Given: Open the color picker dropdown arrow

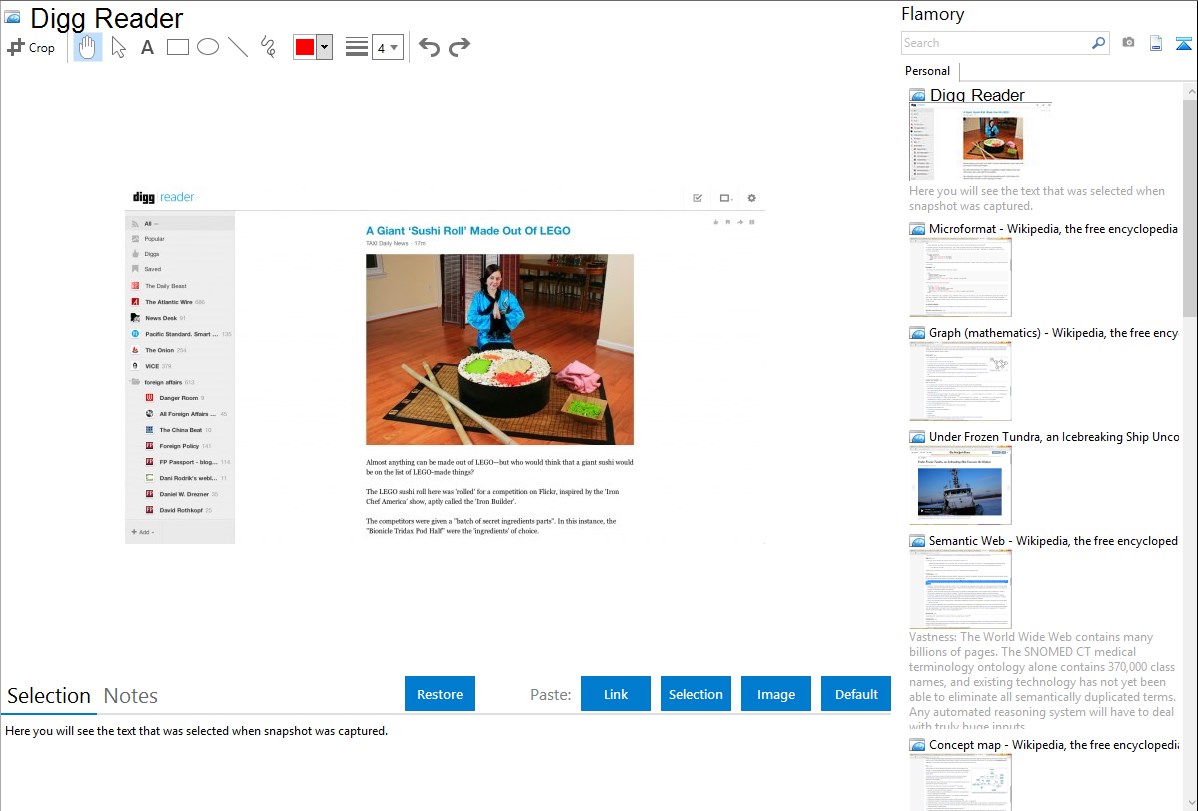Looking at the screenshot, I should point(325,47).
